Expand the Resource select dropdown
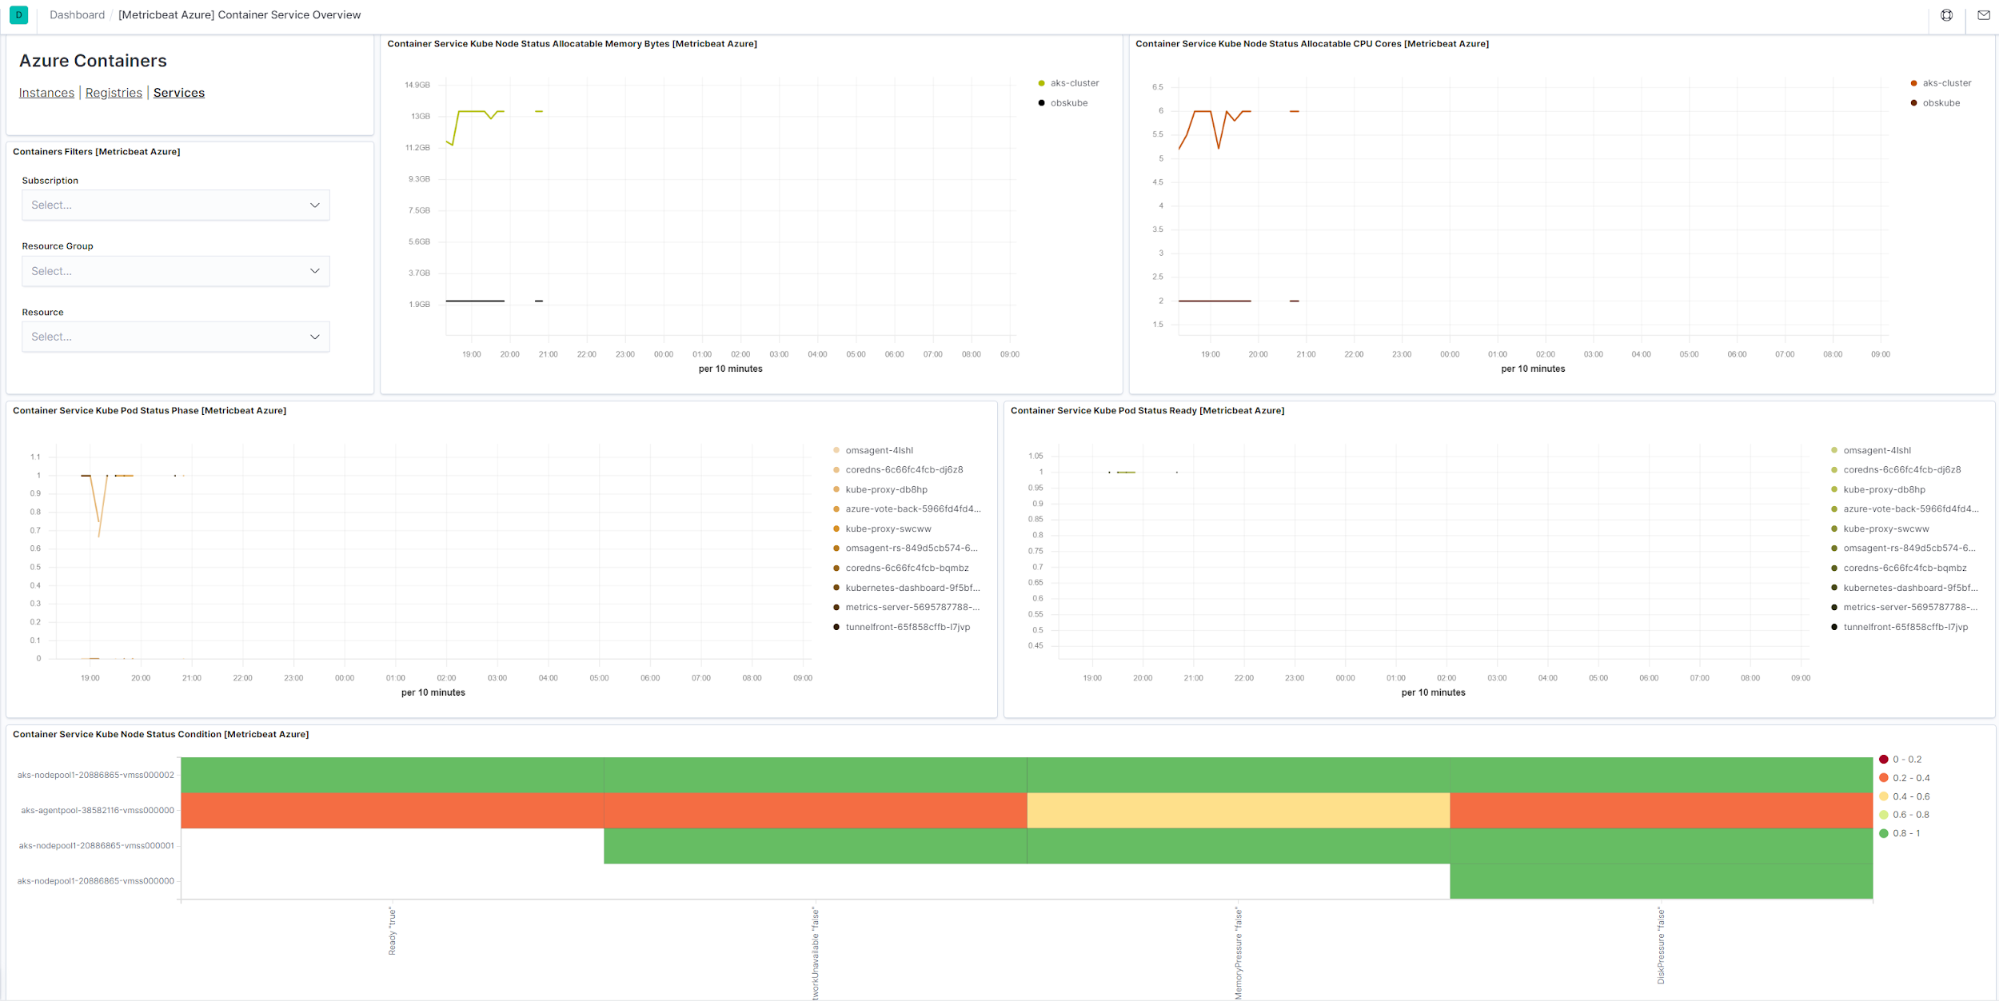Viewport: 1999px width, 1003px height. click(x=176, y=337)
